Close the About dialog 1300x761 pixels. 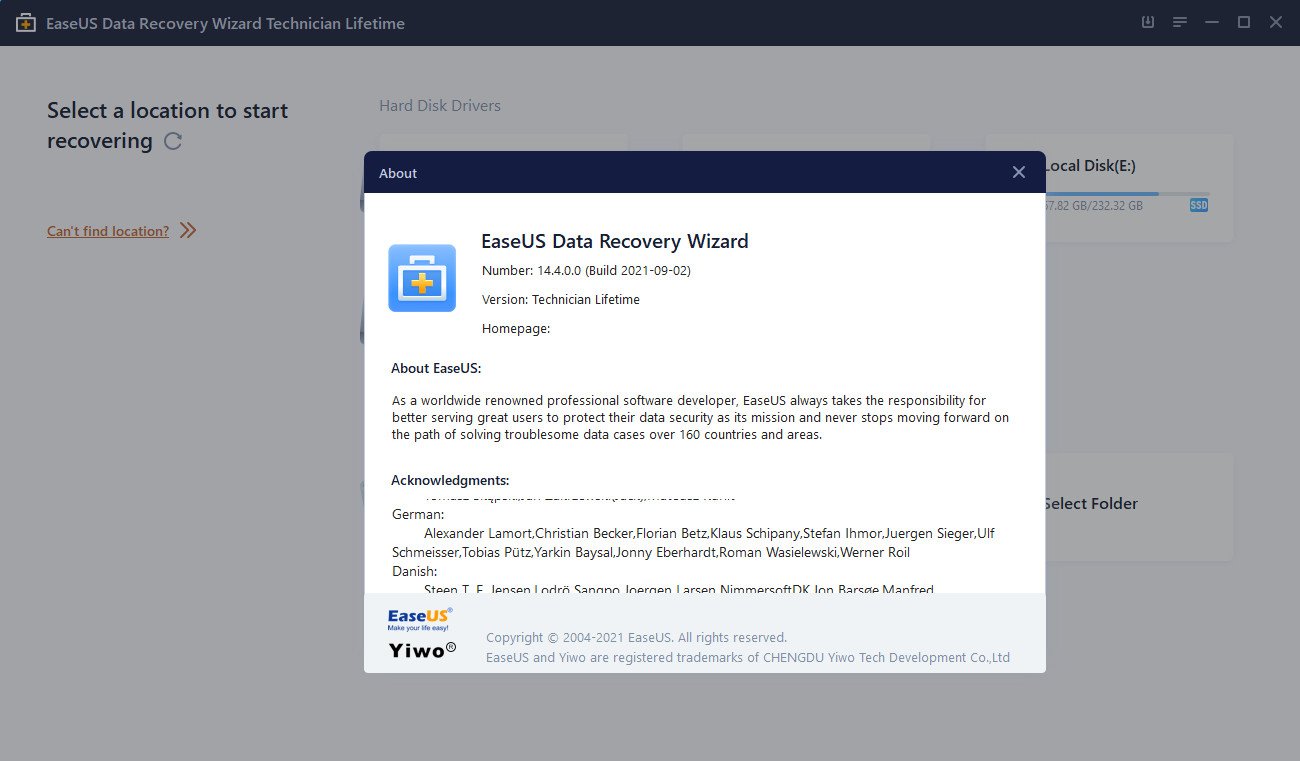coord(1018,172)
